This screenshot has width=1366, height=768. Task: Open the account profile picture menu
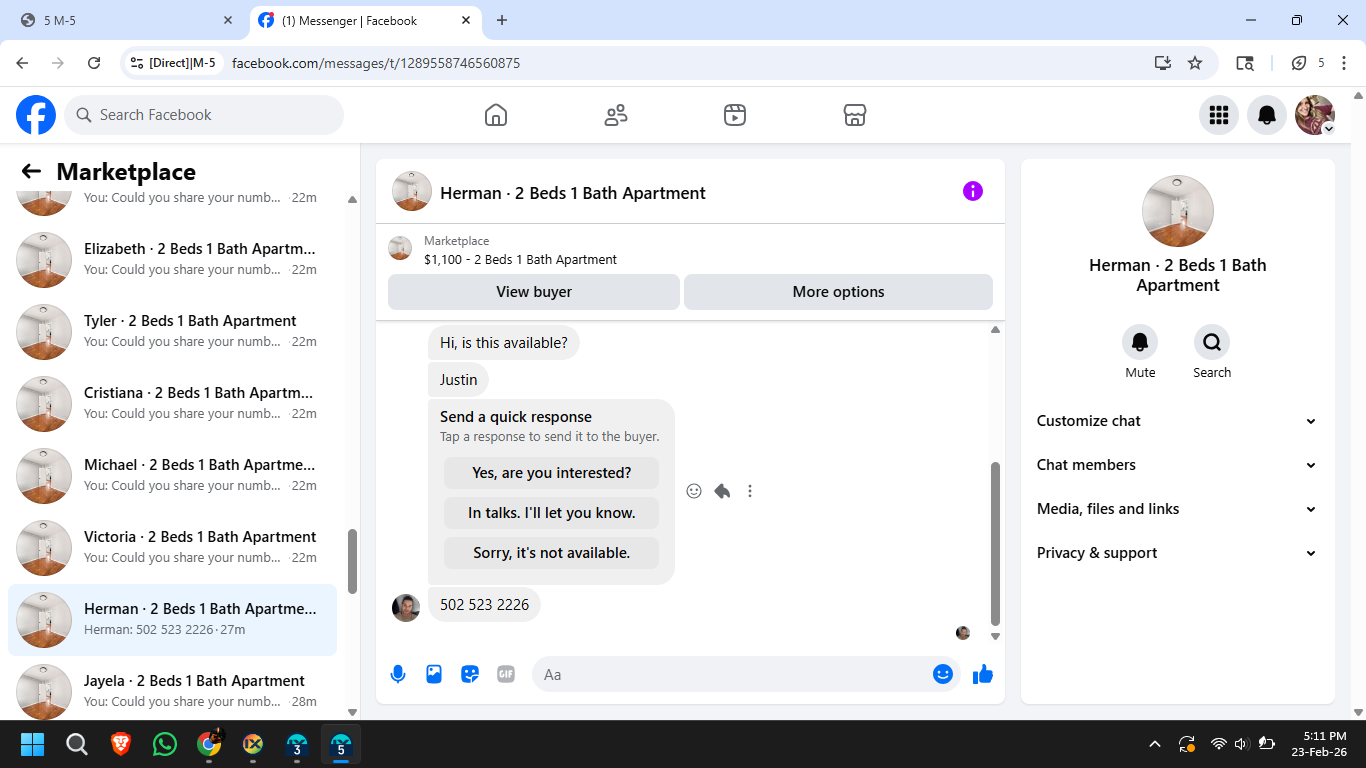[1315, 115]
